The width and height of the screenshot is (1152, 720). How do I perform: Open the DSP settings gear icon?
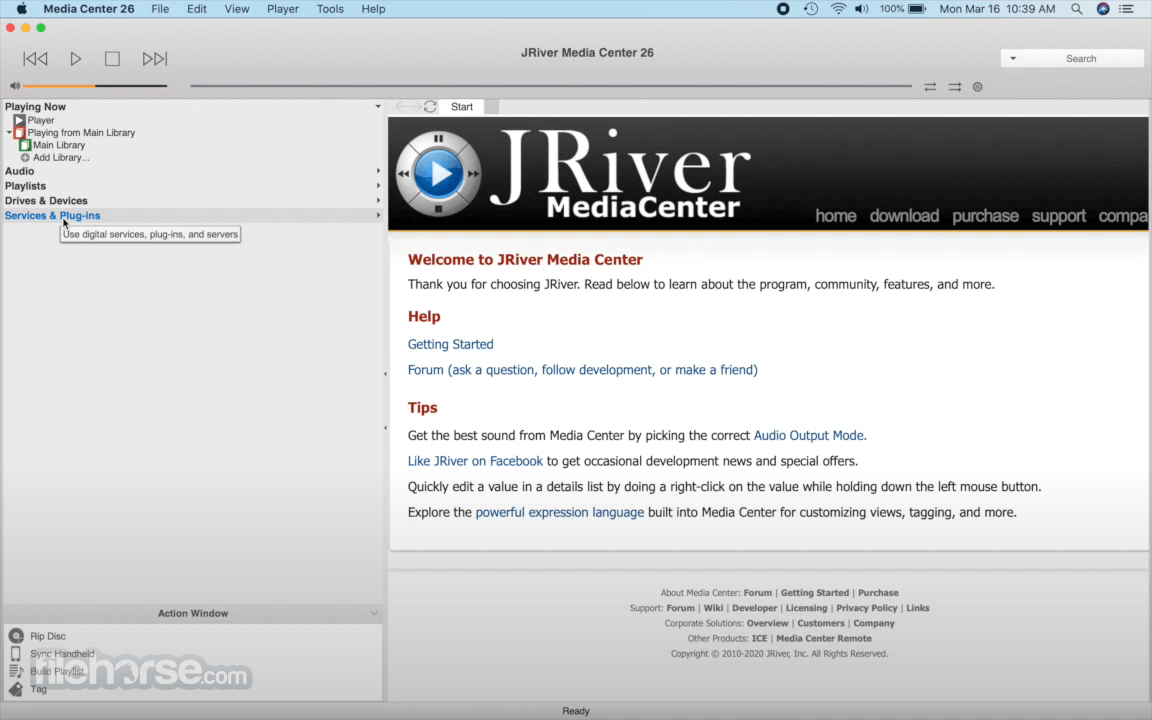coord(977,87)
